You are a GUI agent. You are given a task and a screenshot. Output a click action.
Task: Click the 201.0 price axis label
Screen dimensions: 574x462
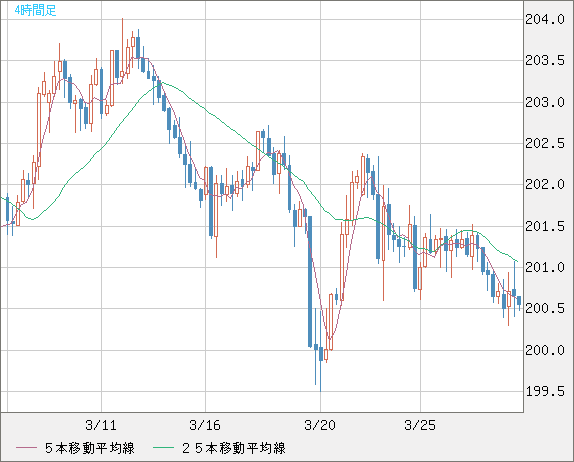click(x=545, y=268)
